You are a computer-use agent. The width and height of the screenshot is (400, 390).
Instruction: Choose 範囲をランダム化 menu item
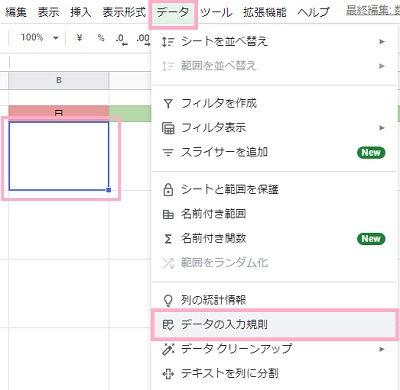(274, 263)
